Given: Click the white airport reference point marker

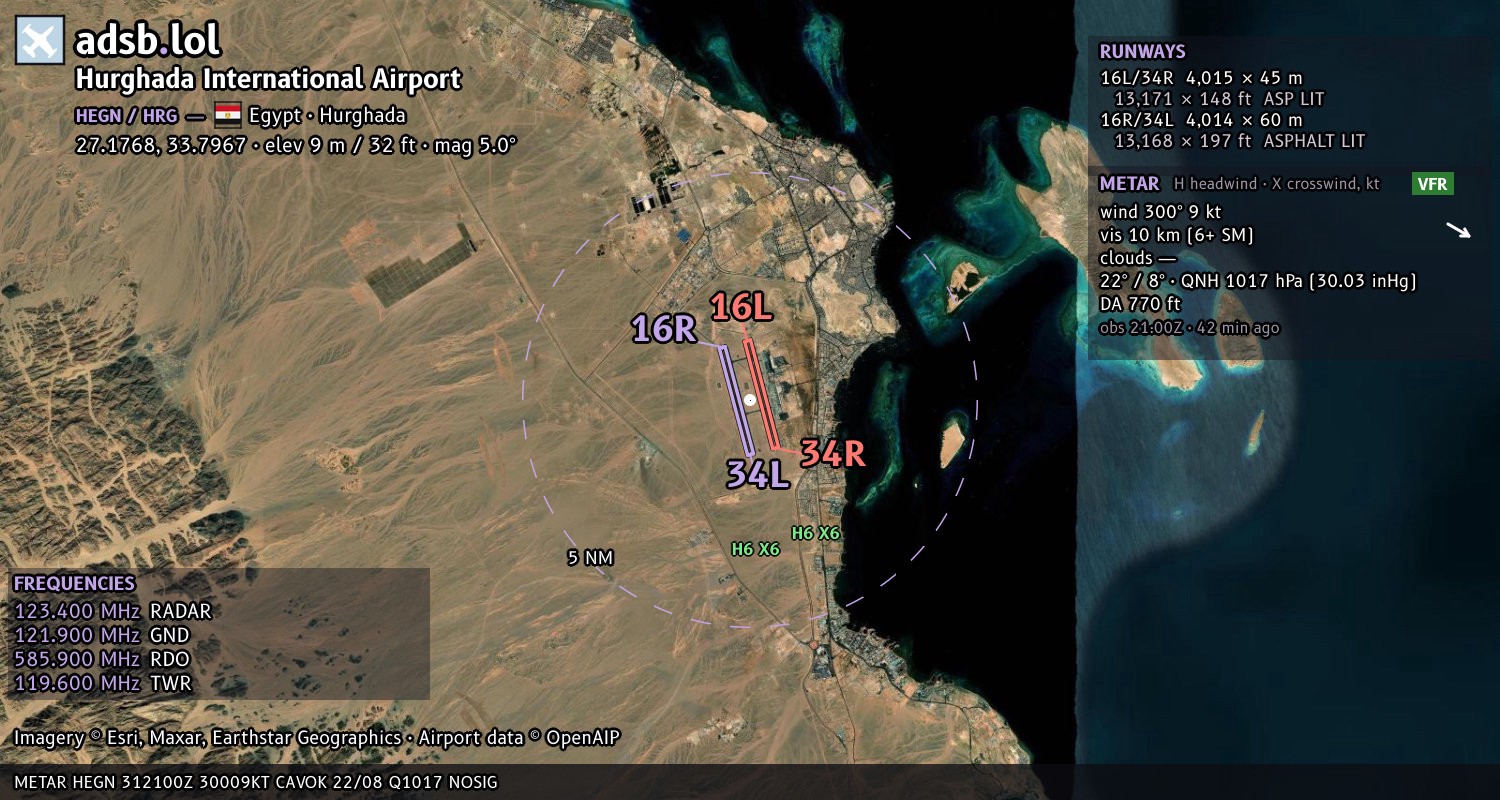Looking at the screenshot, I should coord(750,399).
